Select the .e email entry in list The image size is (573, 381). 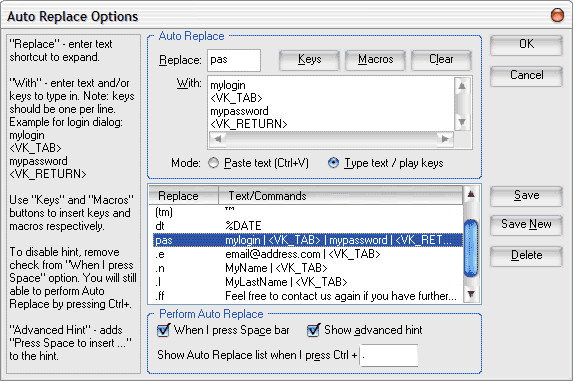pos(308,254)
